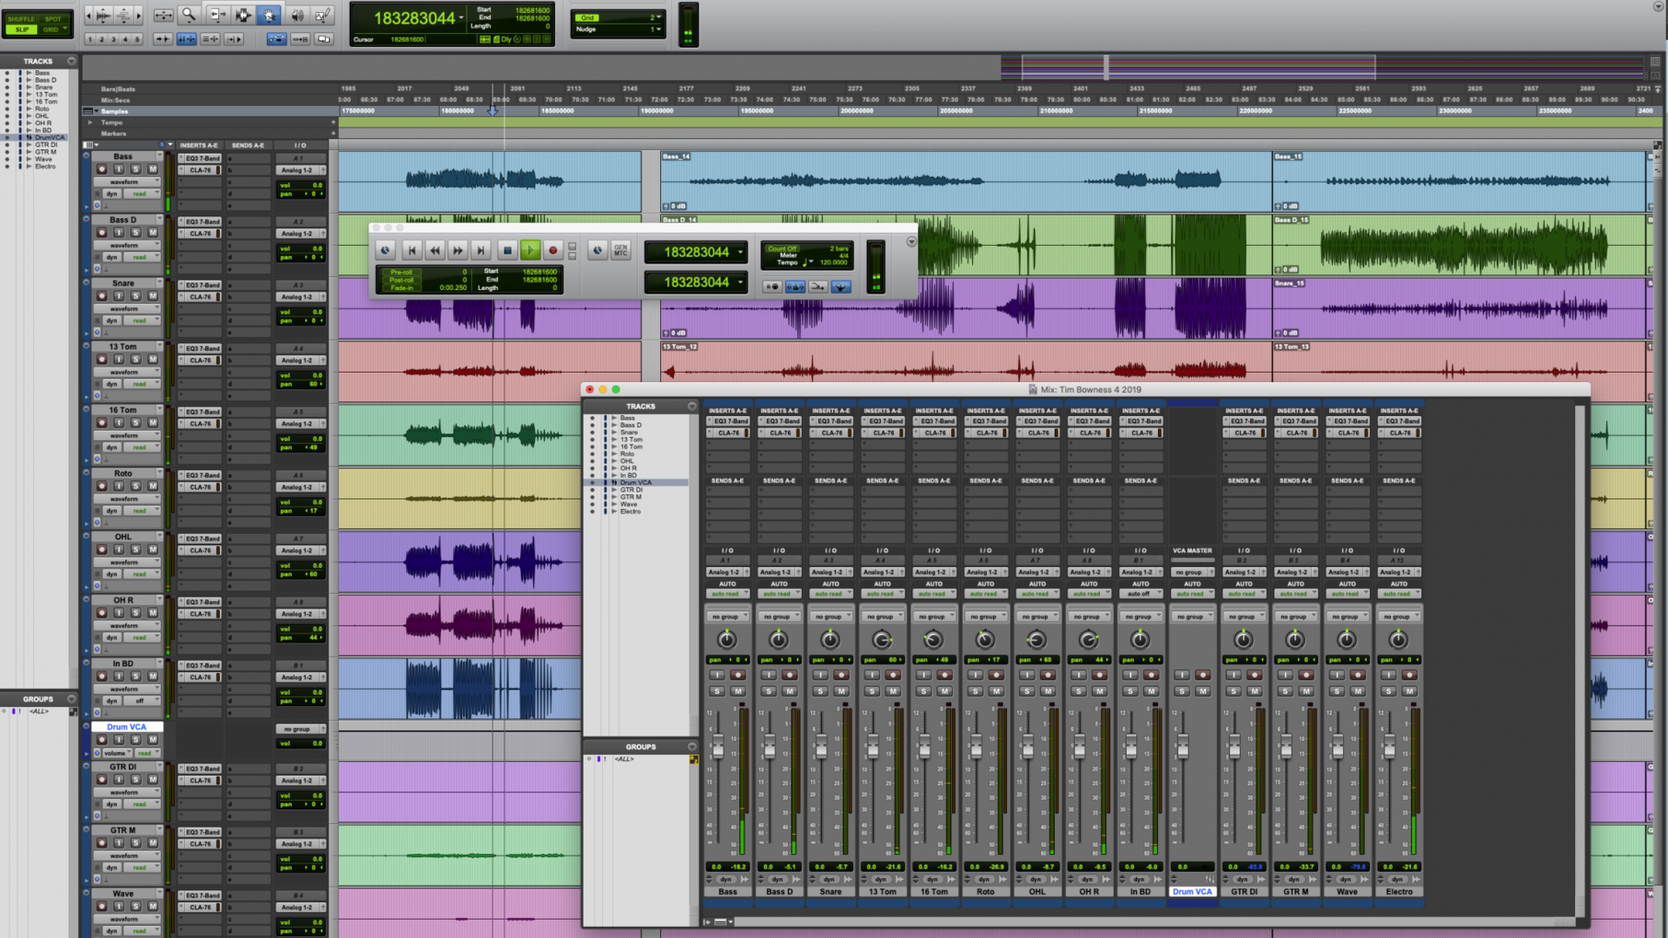1668x938 pixels.
Task: Click the Fade-in button in Transport
Action: point(402,287)
